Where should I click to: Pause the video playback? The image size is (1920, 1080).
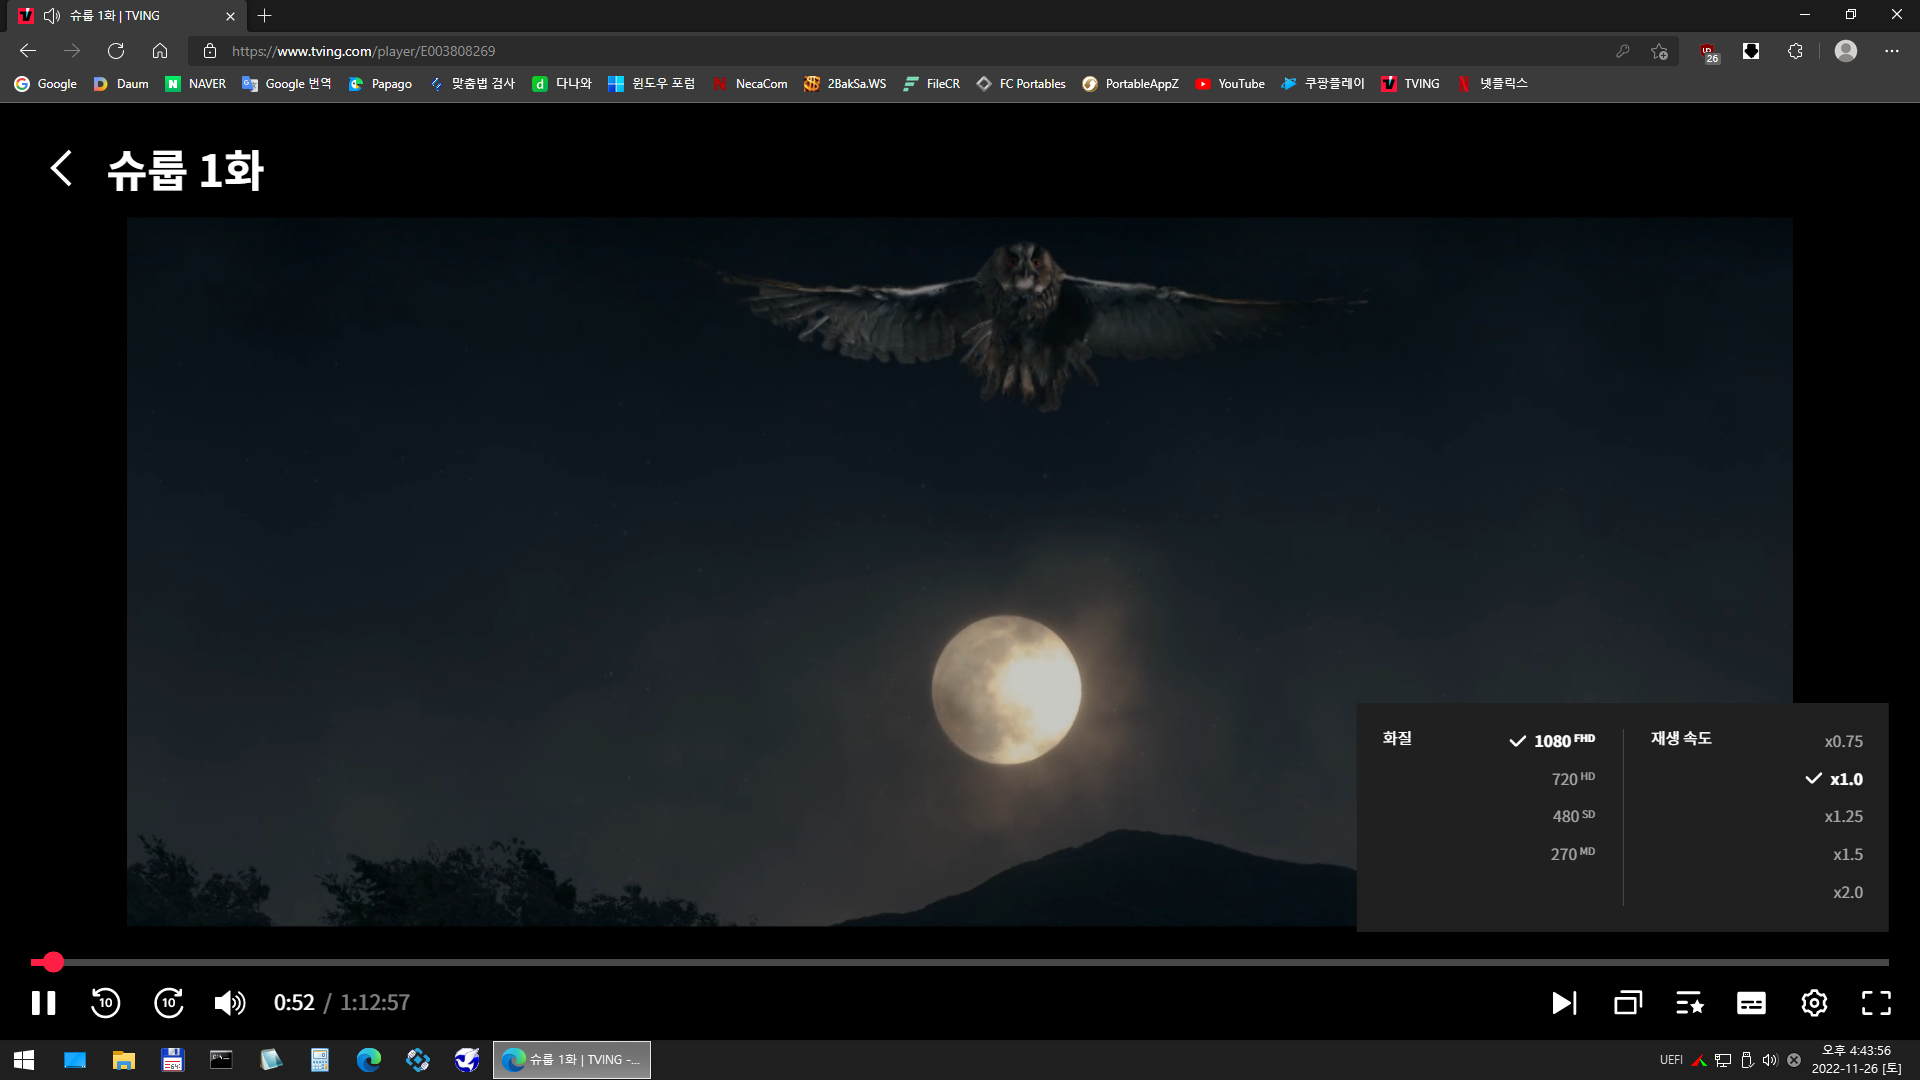click(43, 1003)
